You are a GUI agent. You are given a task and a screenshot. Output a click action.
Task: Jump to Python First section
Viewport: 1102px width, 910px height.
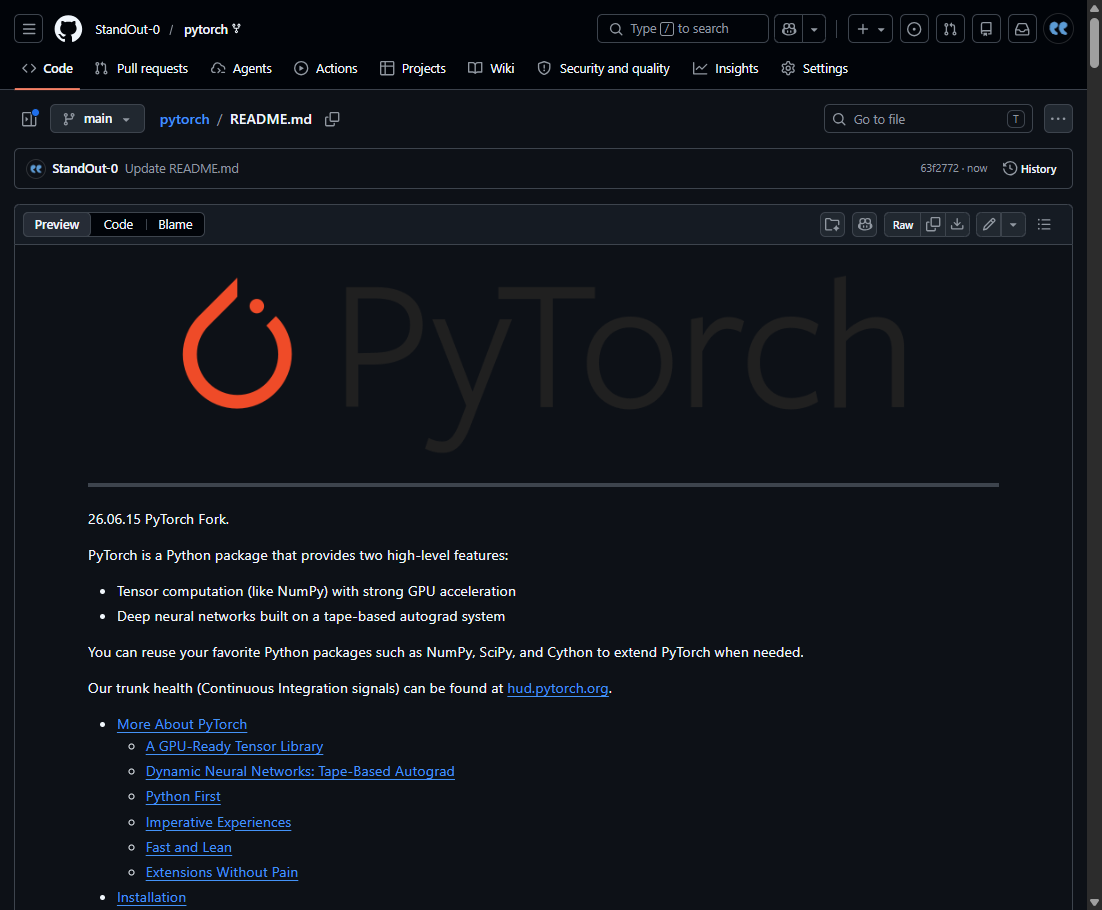click(183, 797)
